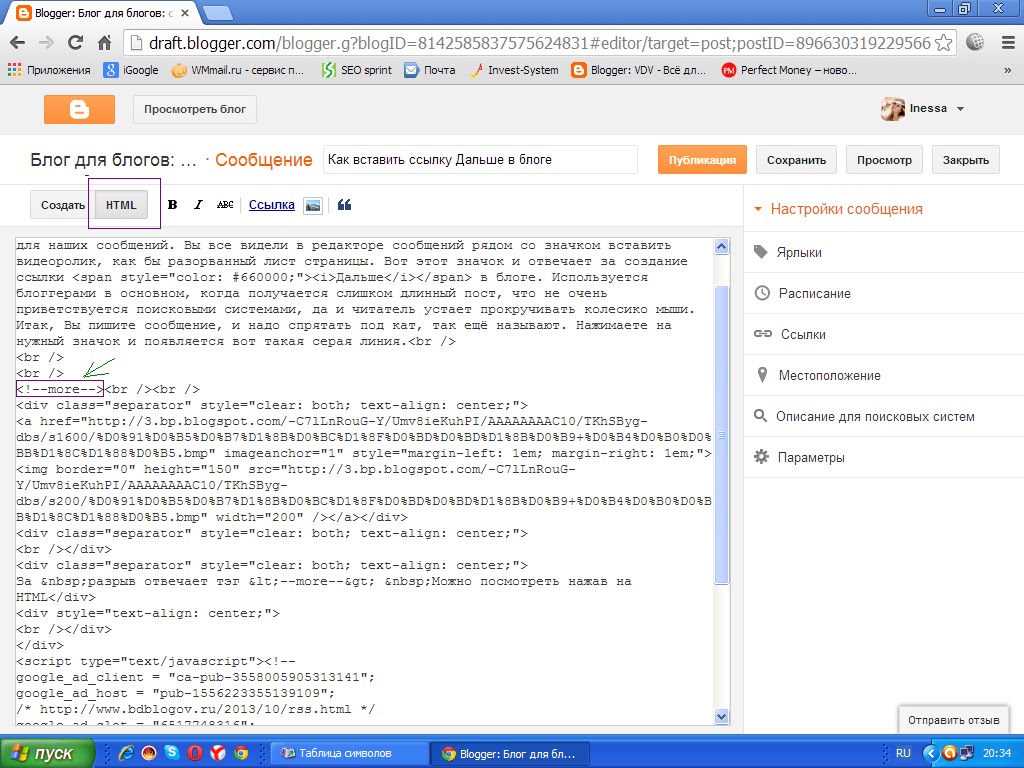Switch to the Создать tab
This screenshot has width=1024, height=768.
click(62, 204)
